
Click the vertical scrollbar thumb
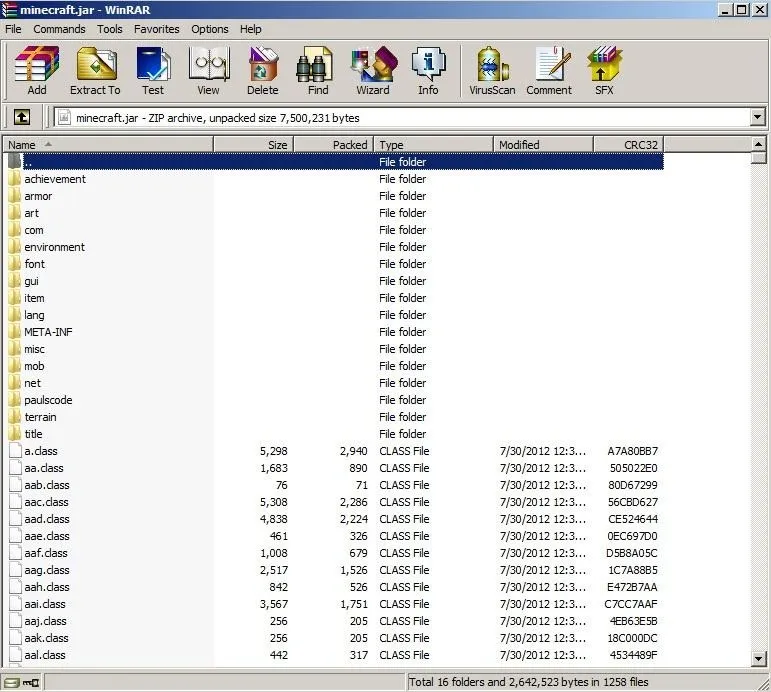coord(759,158)
